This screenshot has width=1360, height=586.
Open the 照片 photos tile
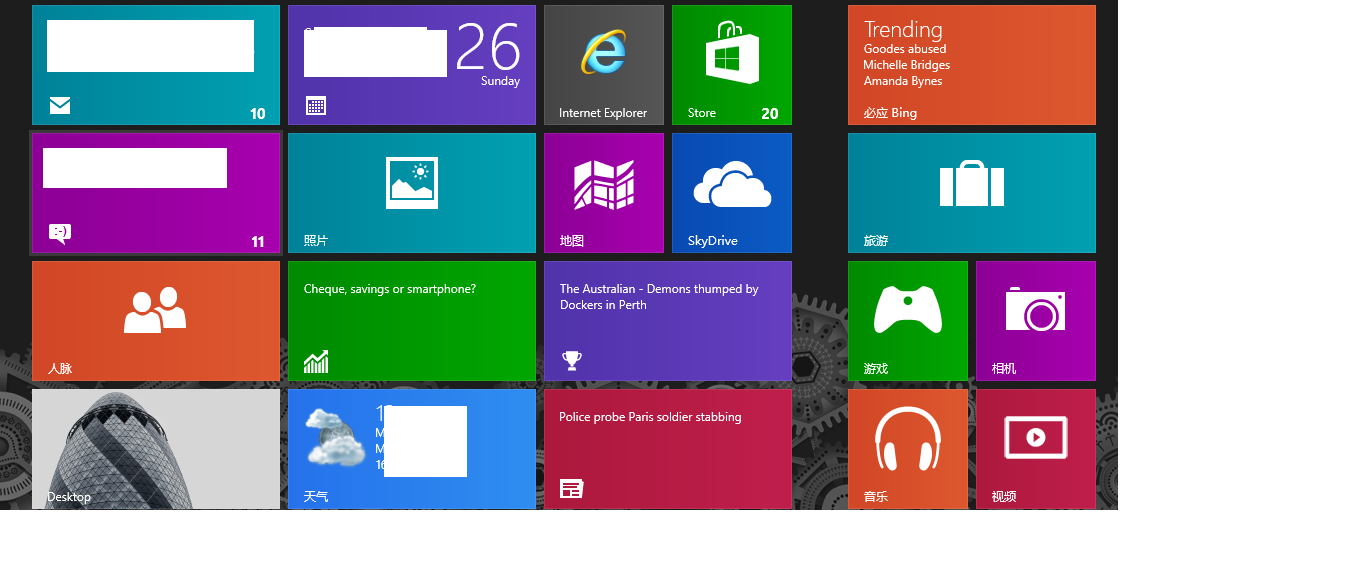pyautogui.click(x=412, y=193)
